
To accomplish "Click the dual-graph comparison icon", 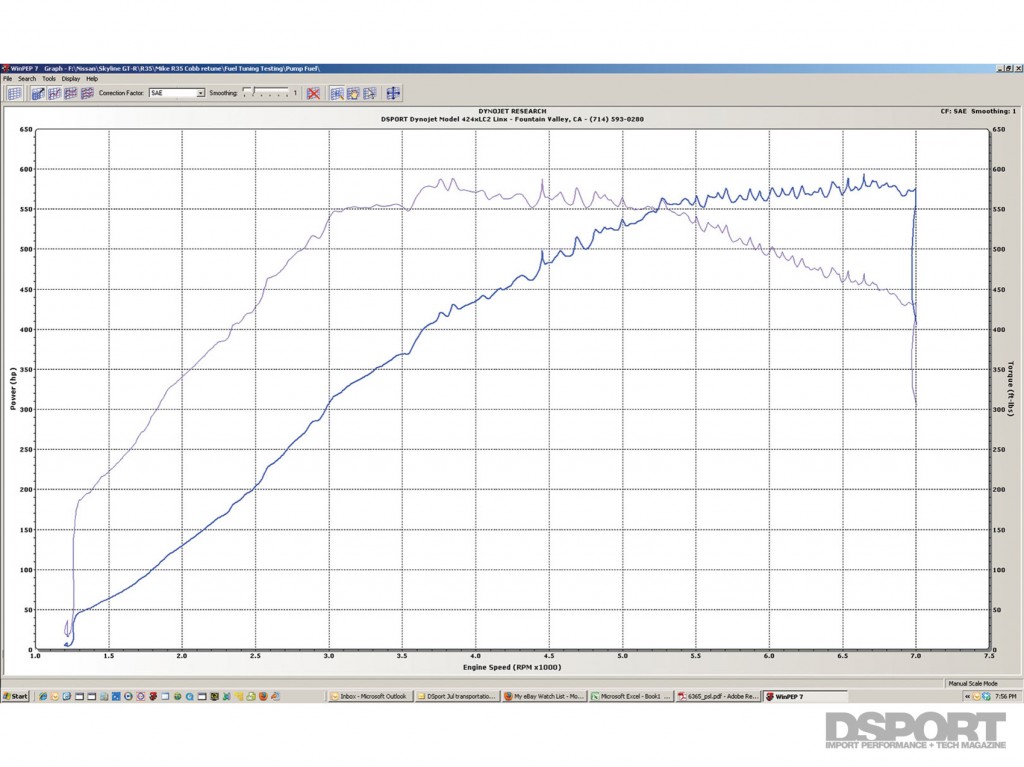I will point(53,93).
